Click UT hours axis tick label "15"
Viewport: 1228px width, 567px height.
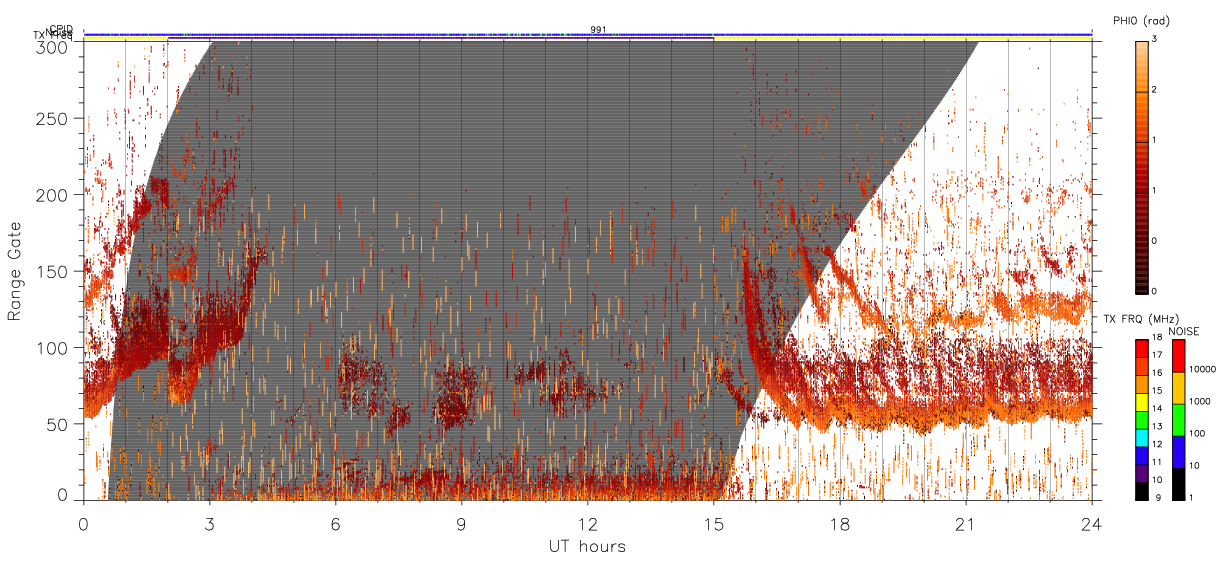tap(713, 523)
